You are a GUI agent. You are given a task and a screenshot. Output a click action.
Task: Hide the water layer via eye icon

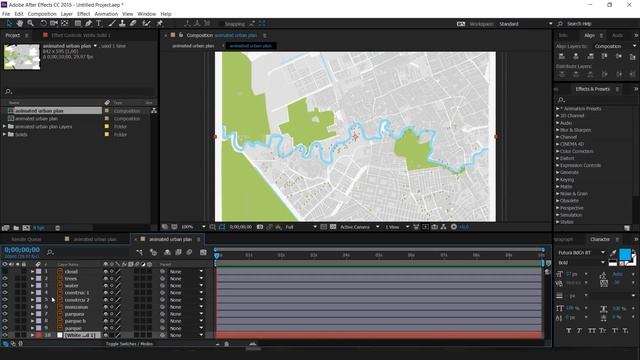(x=5, y=286)
